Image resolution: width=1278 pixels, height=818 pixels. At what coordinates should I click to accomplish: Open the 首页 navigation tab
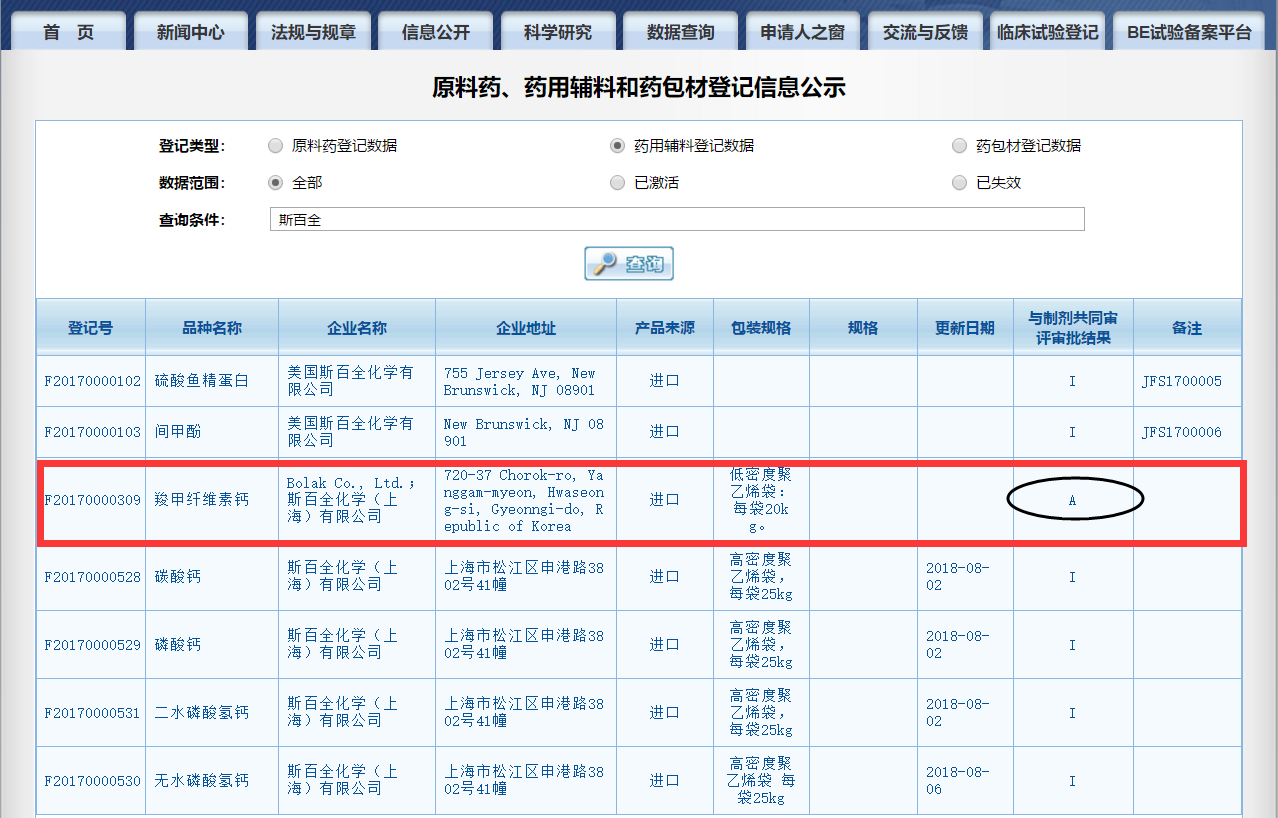click(68, 32)
